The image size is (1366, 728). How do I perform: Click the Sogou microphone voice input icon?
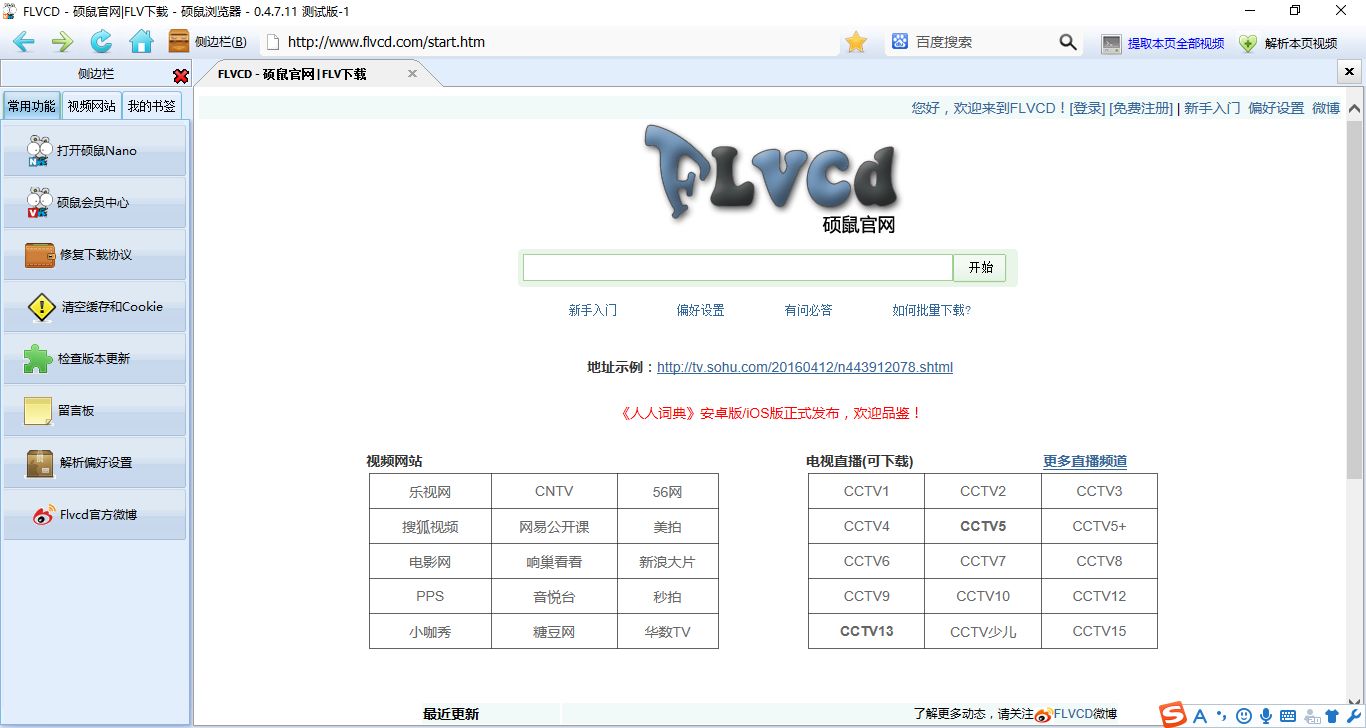[x=1266, y=715]
